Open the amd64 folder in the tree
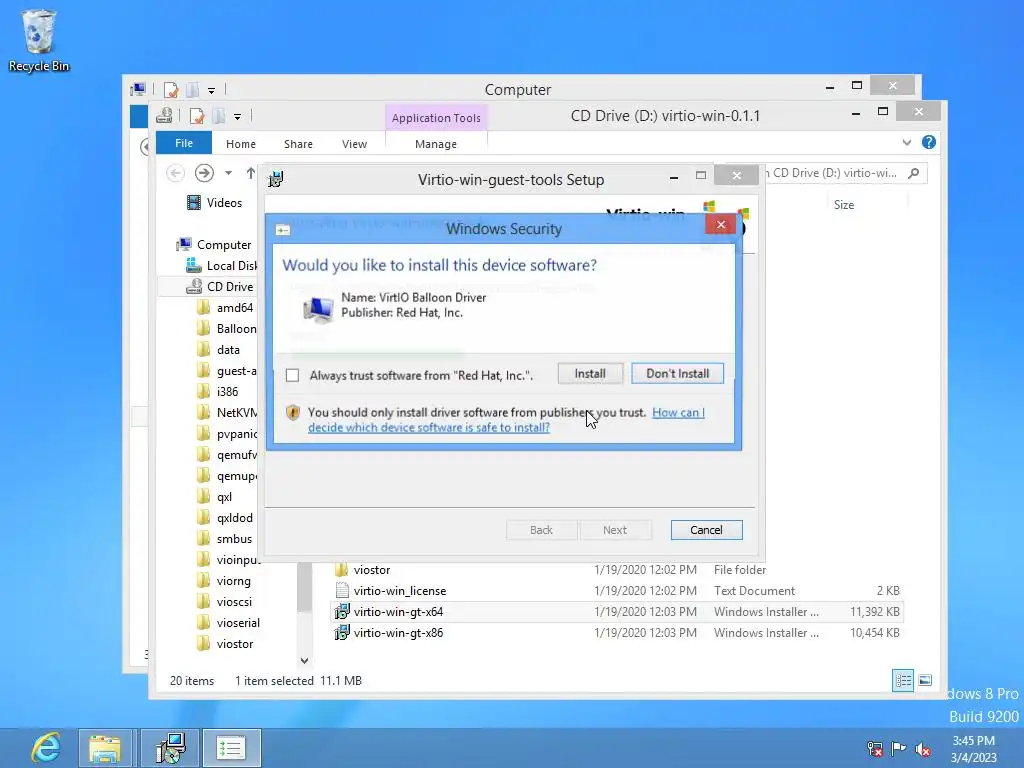 (x=225, y=308)
